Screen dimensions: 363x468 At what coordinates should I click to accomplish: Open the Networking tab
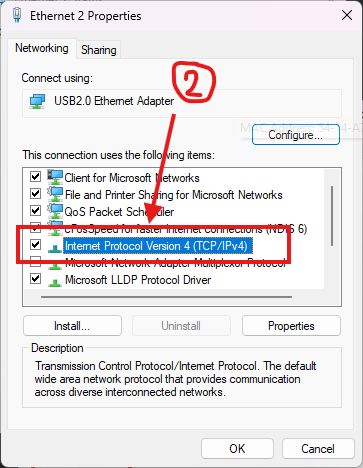[x=42, y=48]
